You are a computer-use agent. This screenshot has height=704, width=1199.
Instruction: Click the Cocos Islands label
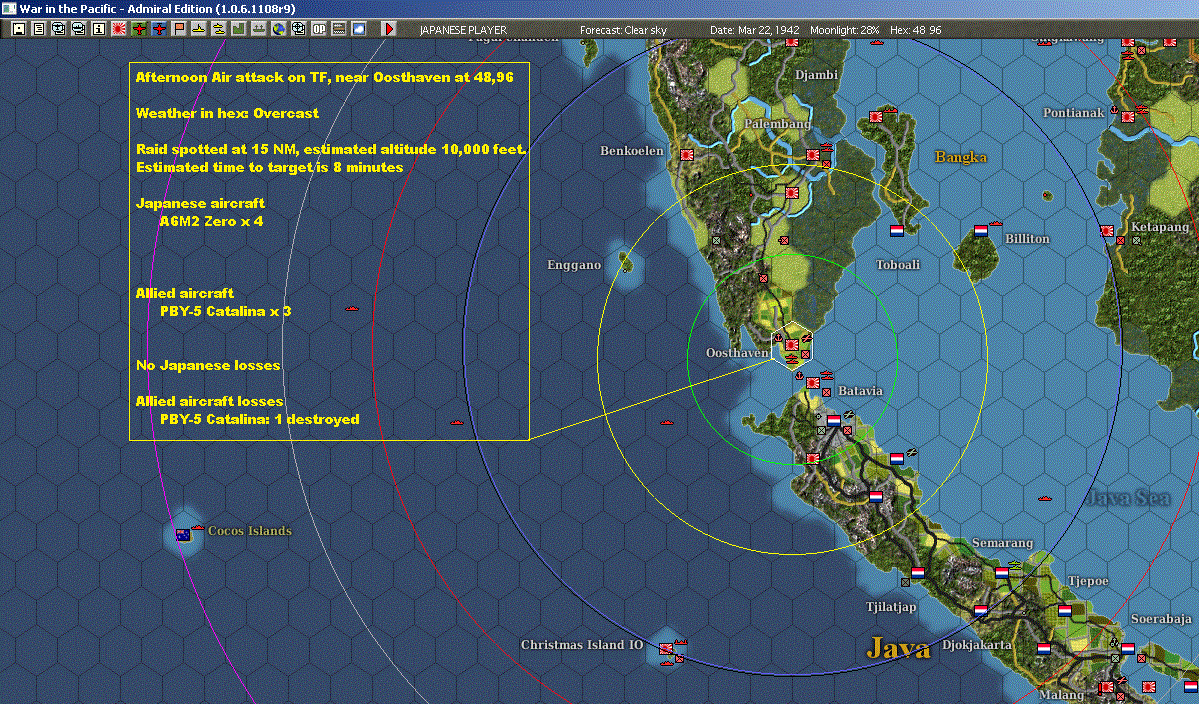249,530
